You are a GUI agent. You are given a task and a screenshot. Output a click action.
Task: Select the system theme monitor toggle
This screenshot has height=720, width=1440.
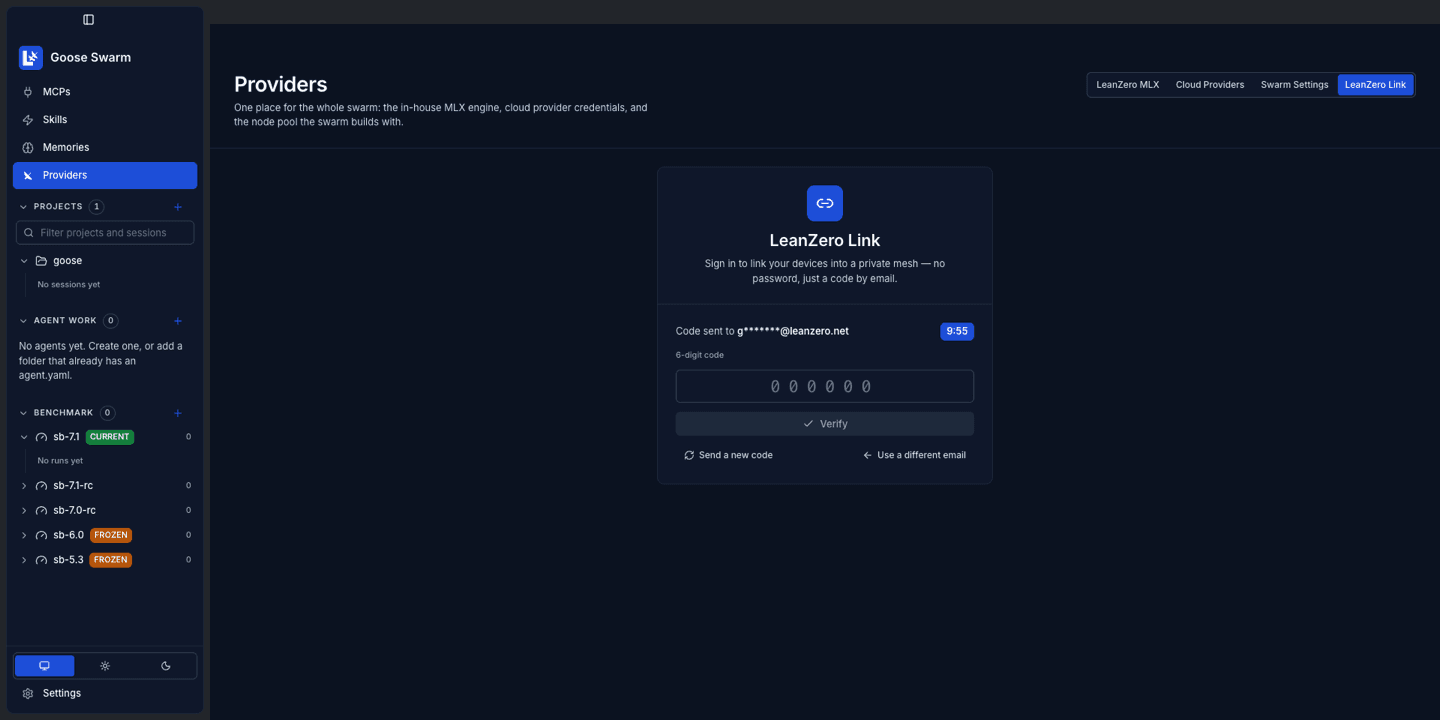coord(44,666)
